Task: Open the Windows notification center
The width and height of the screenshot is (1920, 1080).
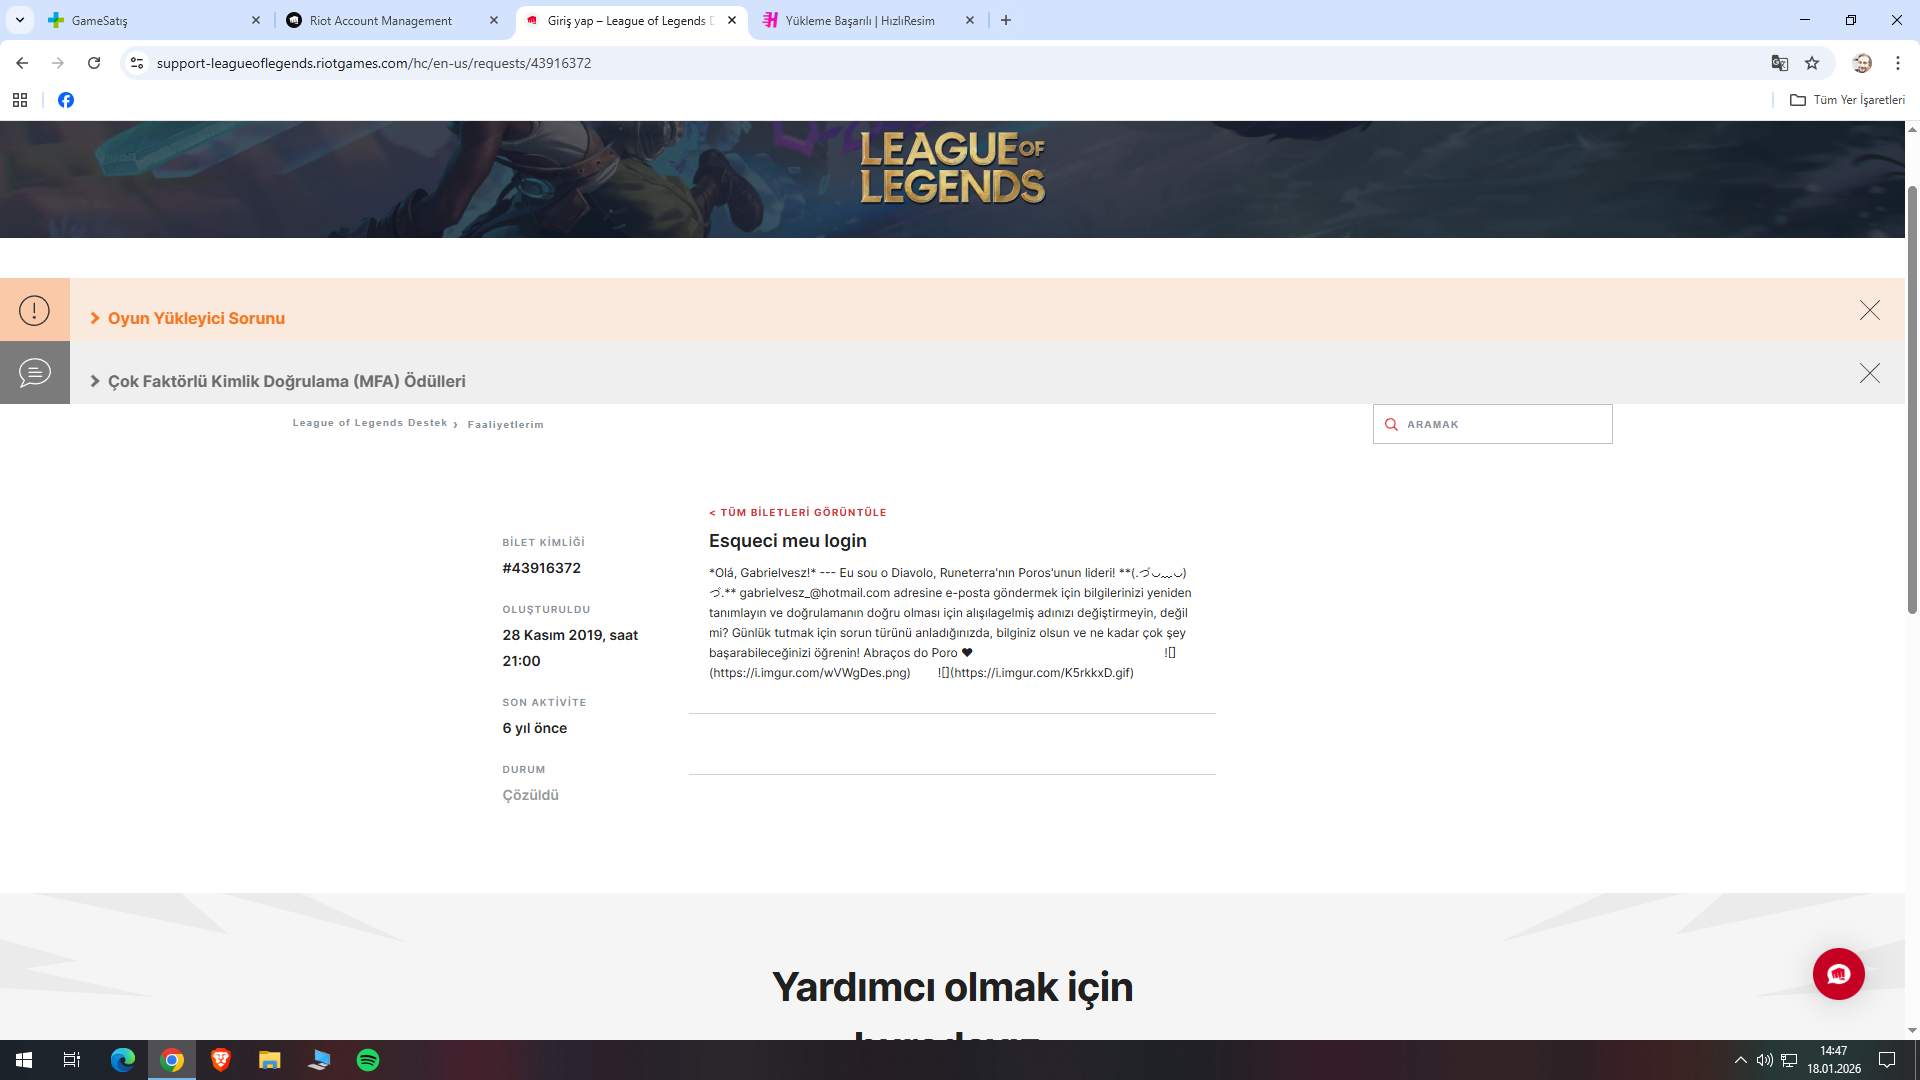Action: click(1887, 1060)
